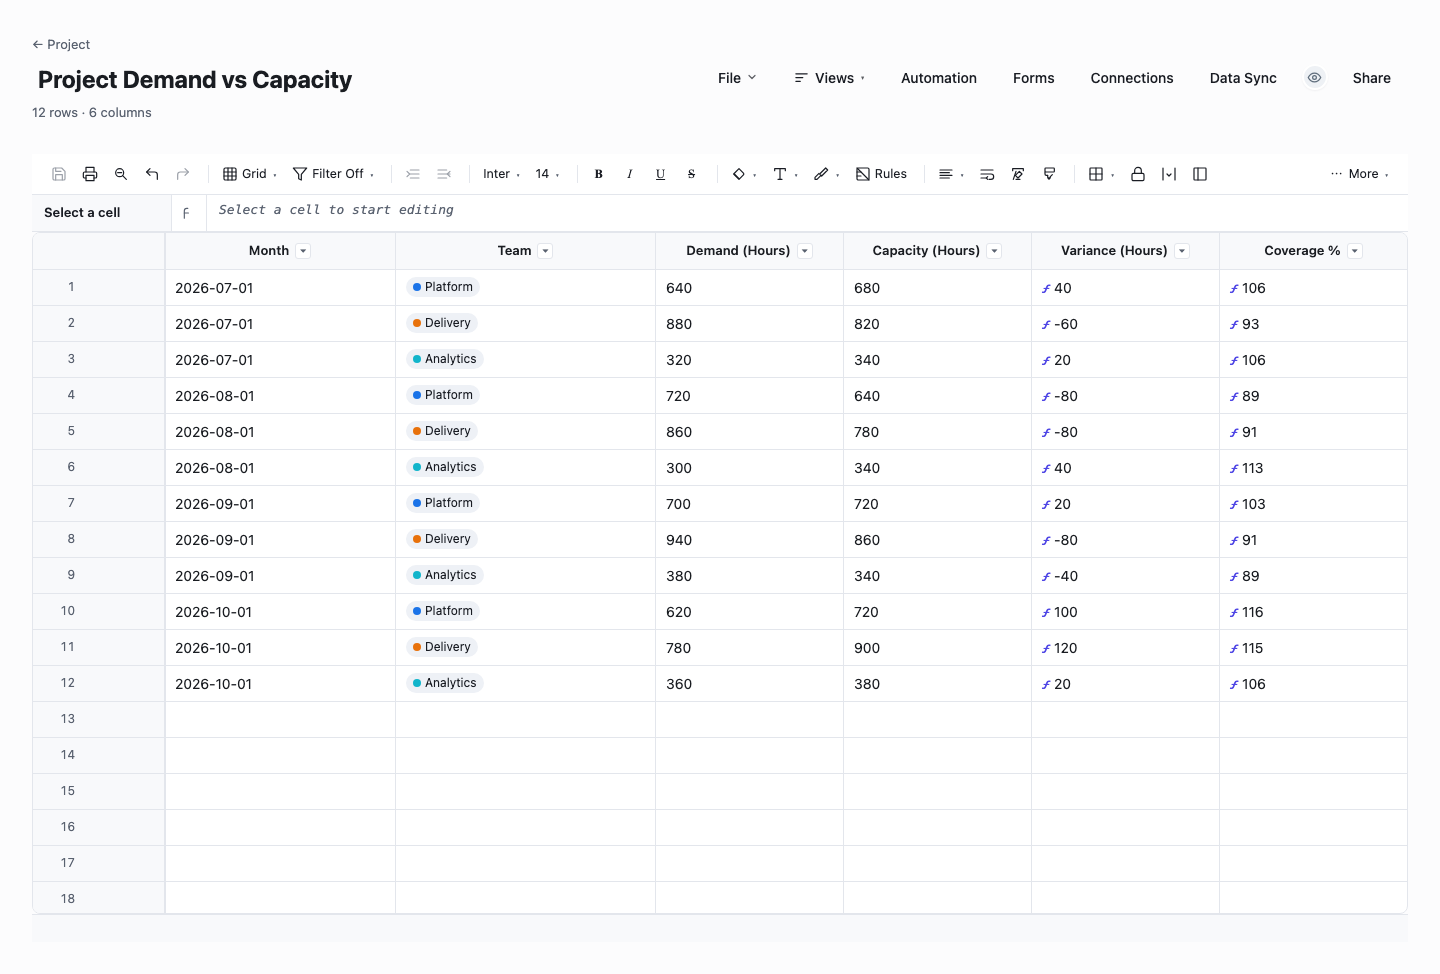The width and height of the screenshot is (1440, 974).
Task: Open the Forms menu
Action: [x=1034, y=78]
